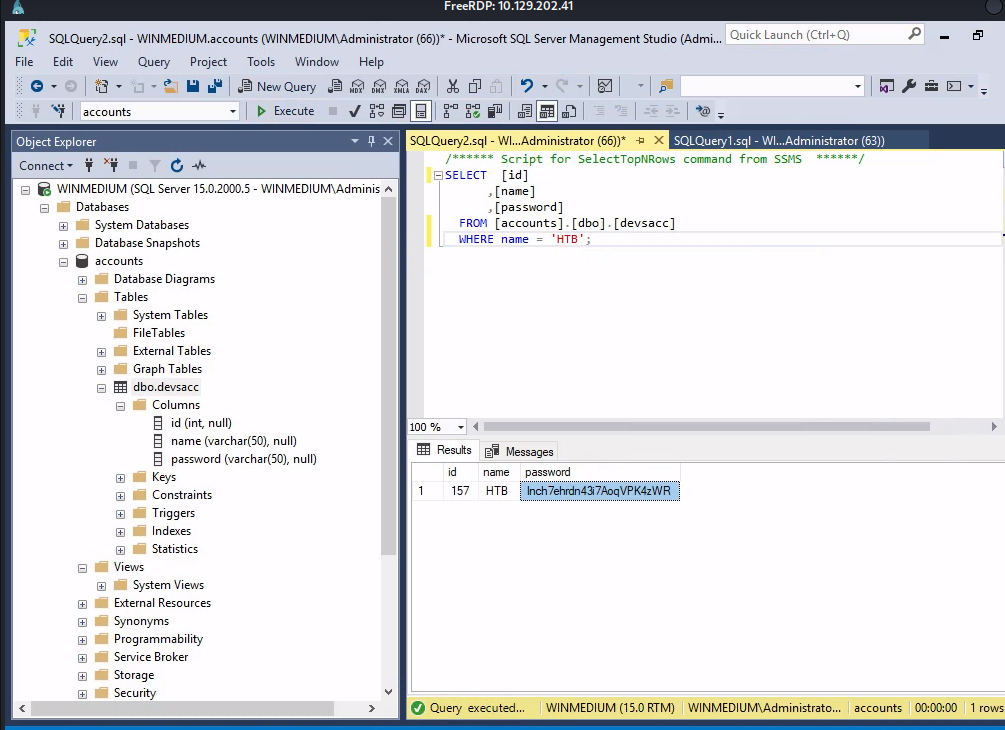Open Activity Monitor from Object Explorer toolbar
Screen dimensions: 1005x730
pyautogui.click(x=199, y=166)
